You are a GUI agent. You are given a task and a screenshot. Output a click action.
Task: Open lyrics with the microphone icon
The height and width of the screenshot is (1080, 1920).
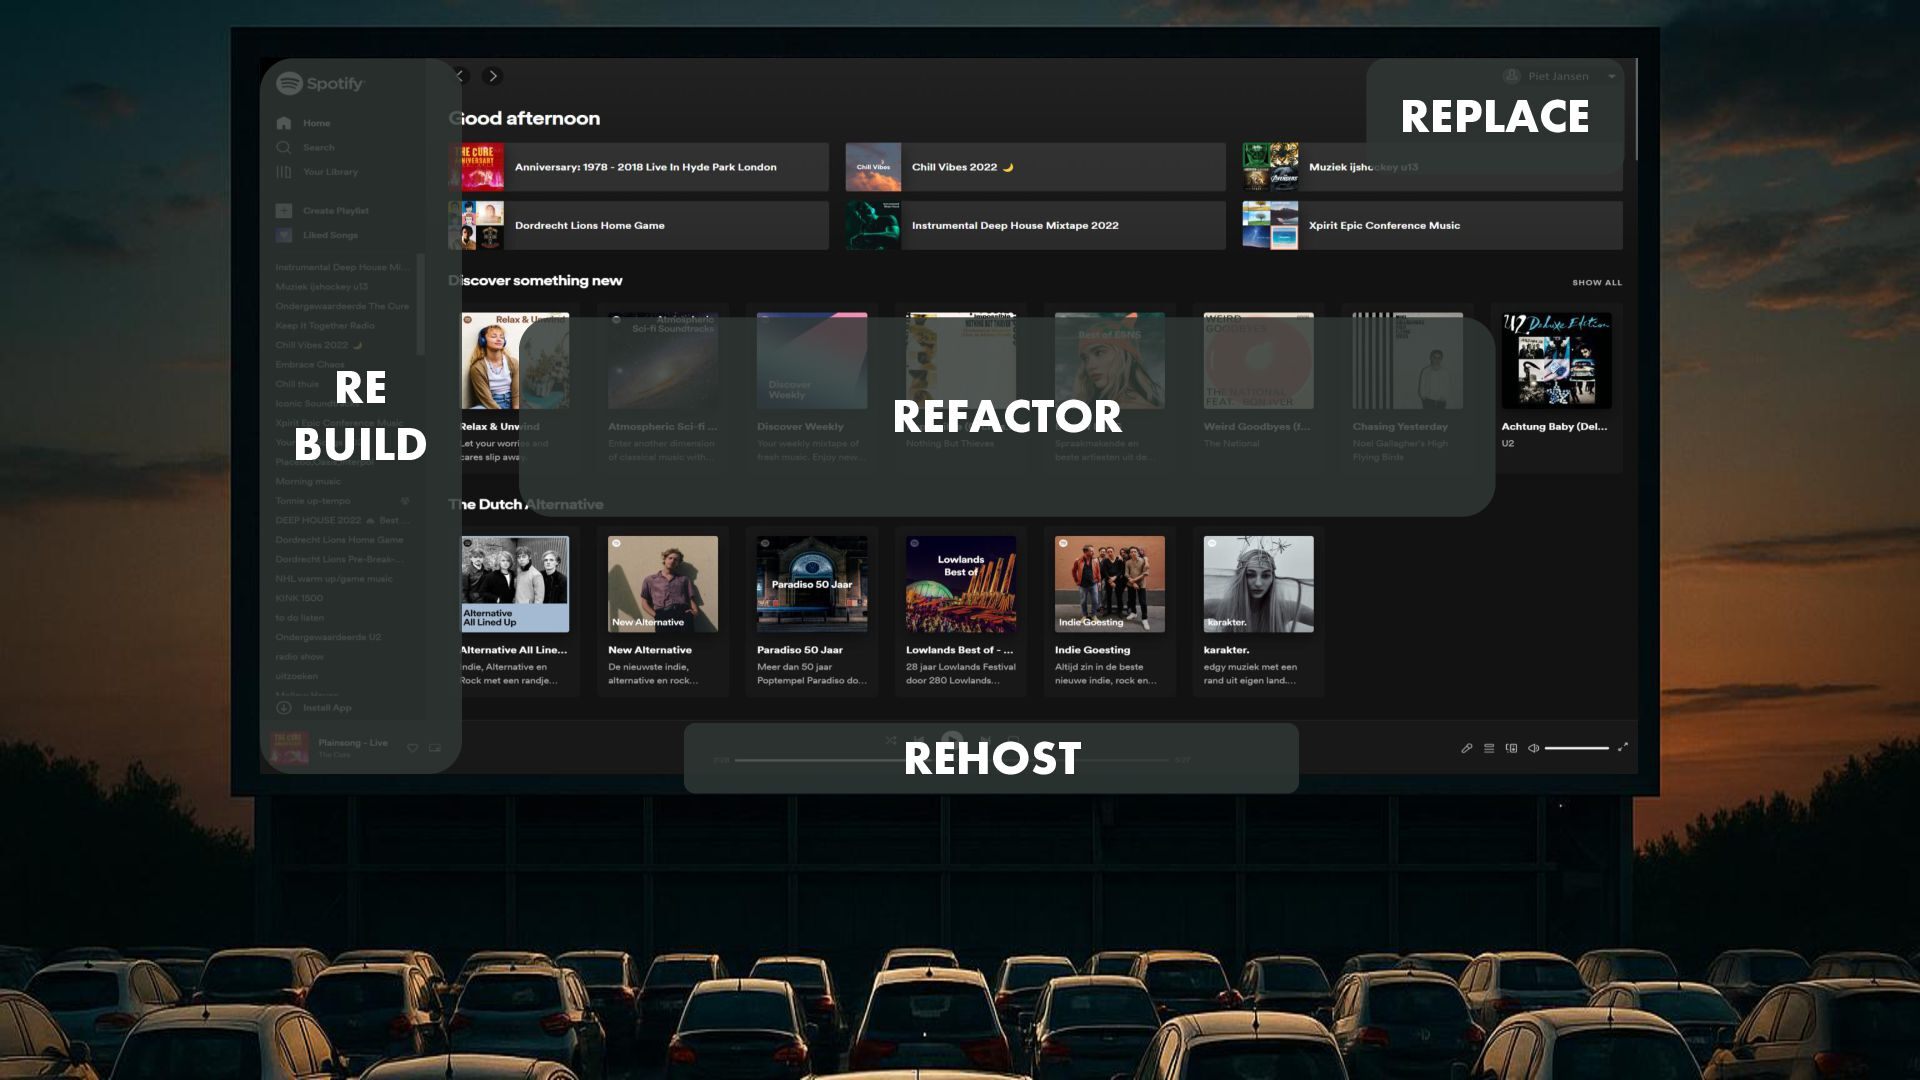click(1467, 748)
